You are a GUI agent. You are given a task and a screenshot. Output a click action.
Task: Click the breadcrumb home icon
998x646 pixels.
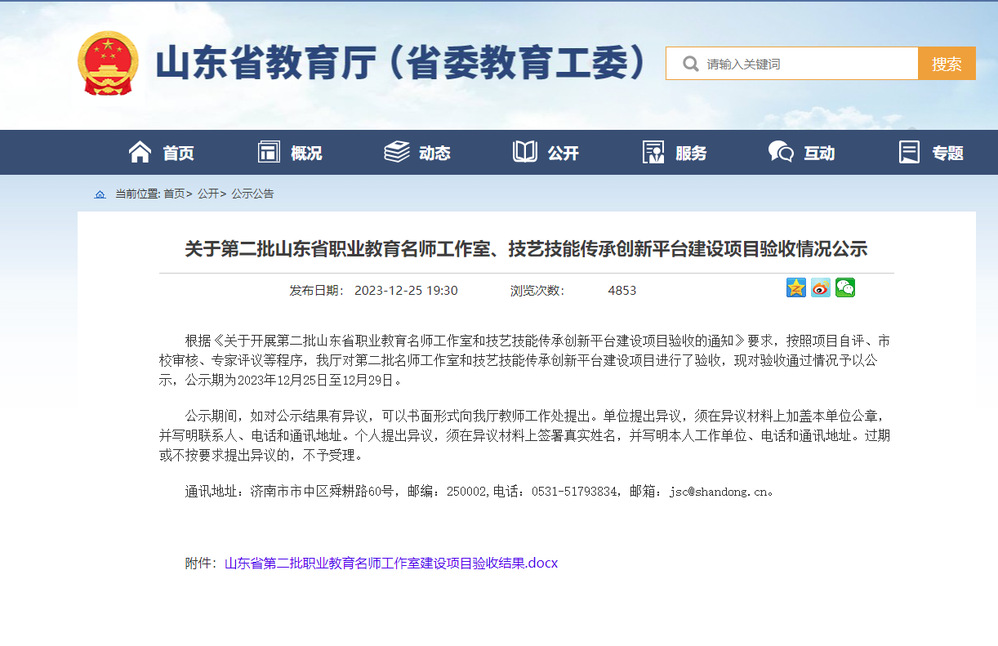click(100, 194)
